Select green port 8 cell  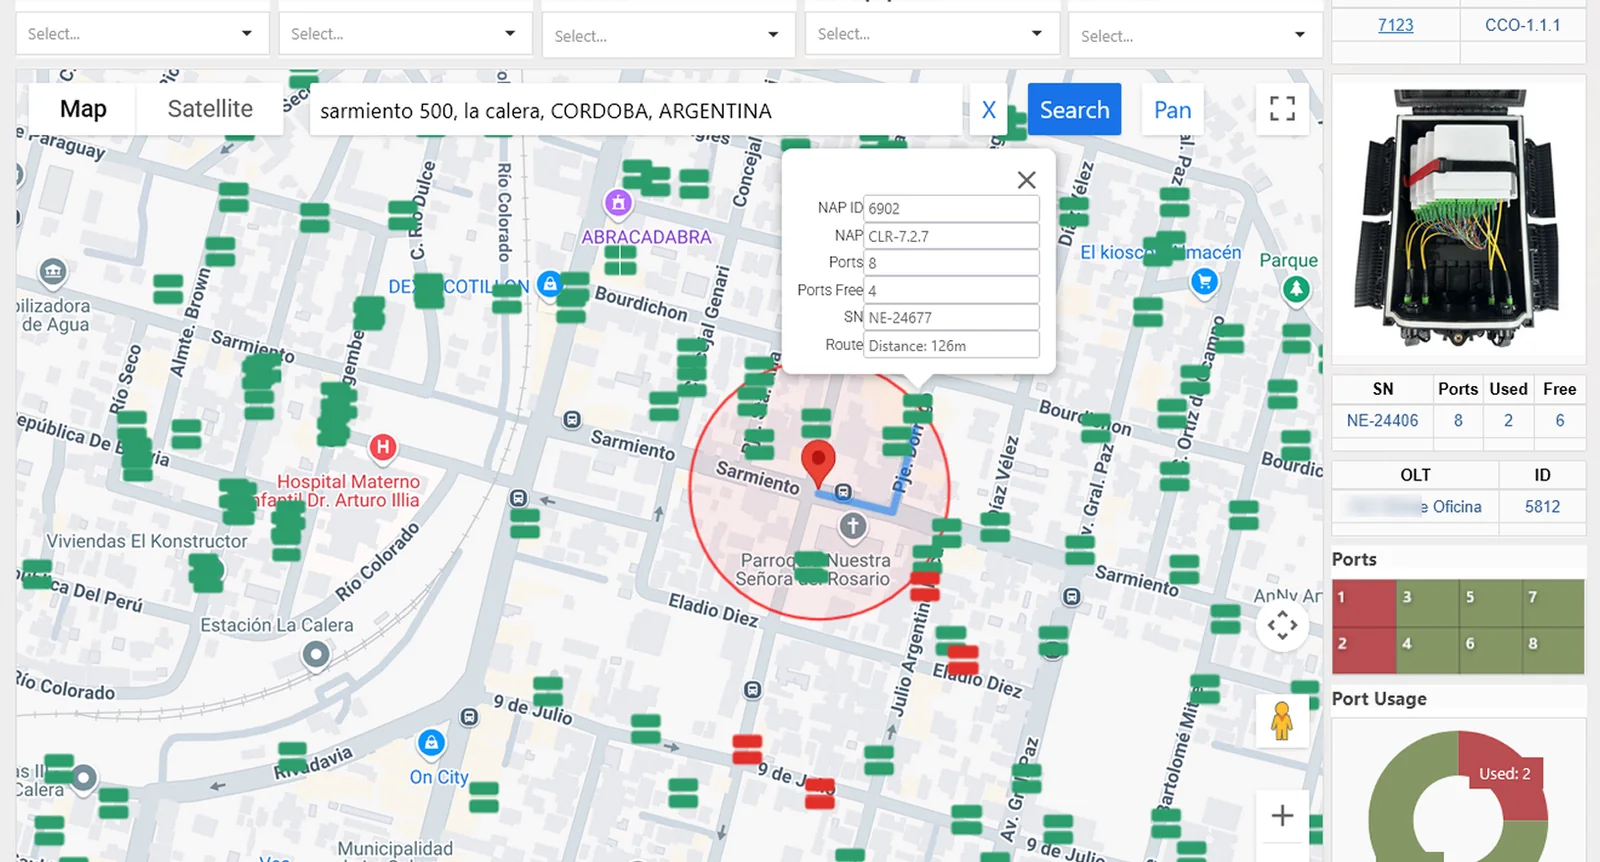tap(1553, 650)
